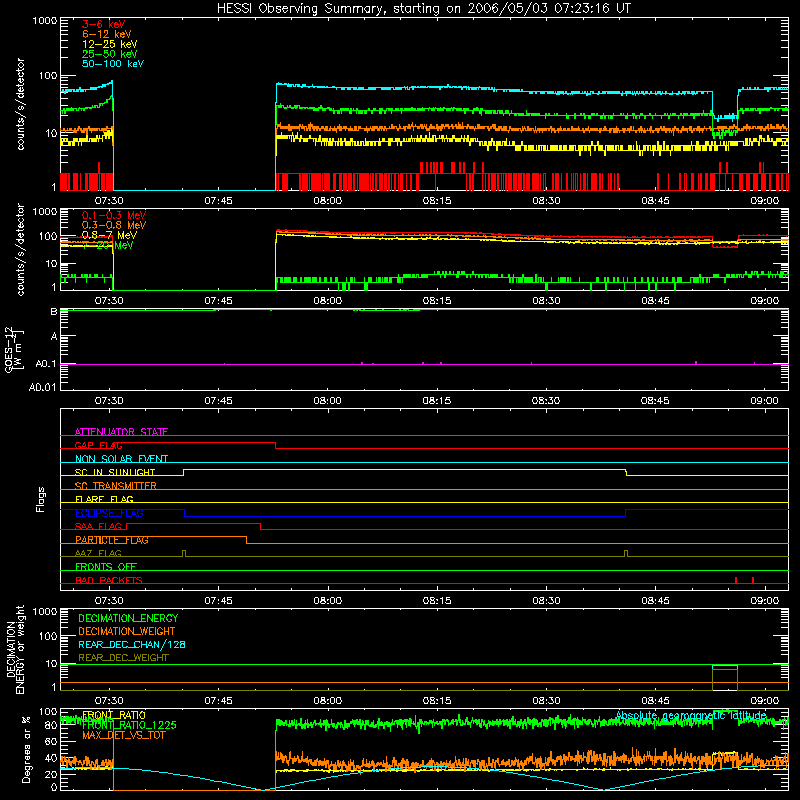
Task: Click the SC_TRANSMITTER flag label
Action: point(116,486)
